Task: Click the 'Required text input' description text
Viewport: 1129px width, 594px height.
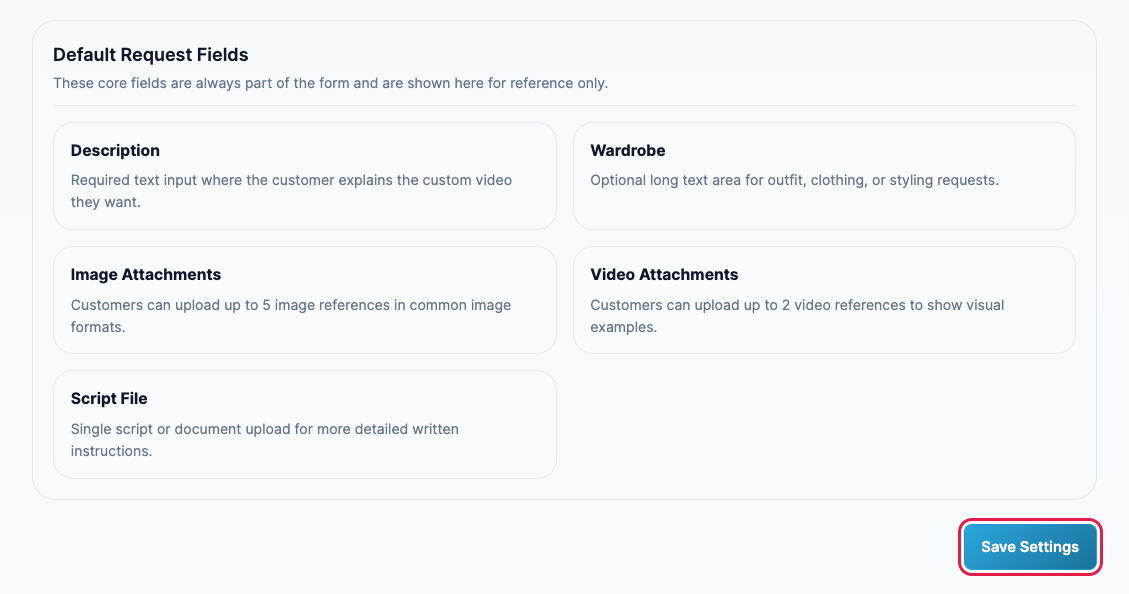Action: point(291,191)
